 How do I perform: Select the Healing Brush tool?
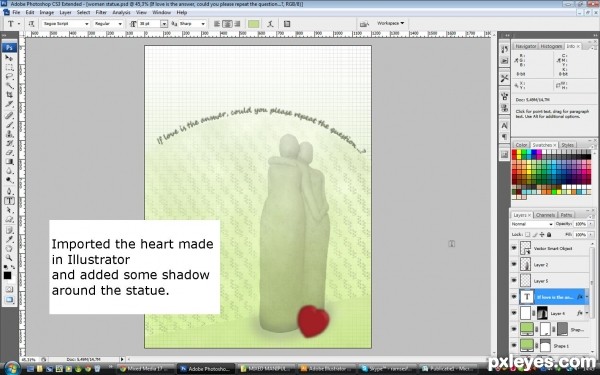pos(9,116)
